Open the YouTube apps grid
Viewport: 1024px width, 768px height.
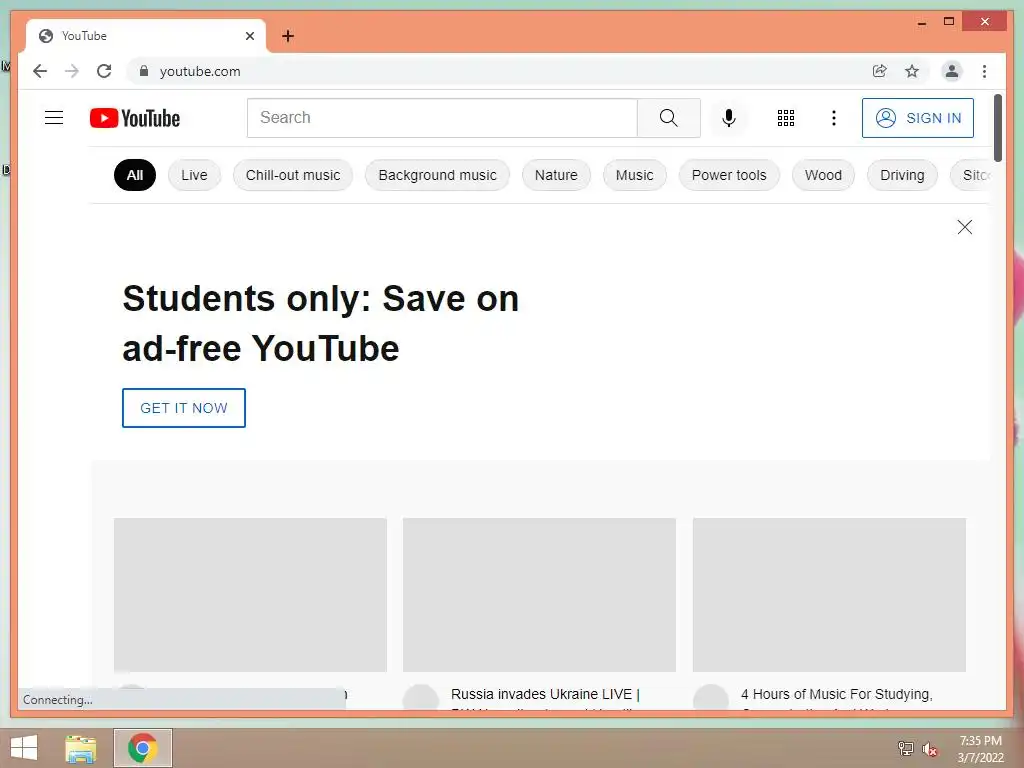point(786,118)
